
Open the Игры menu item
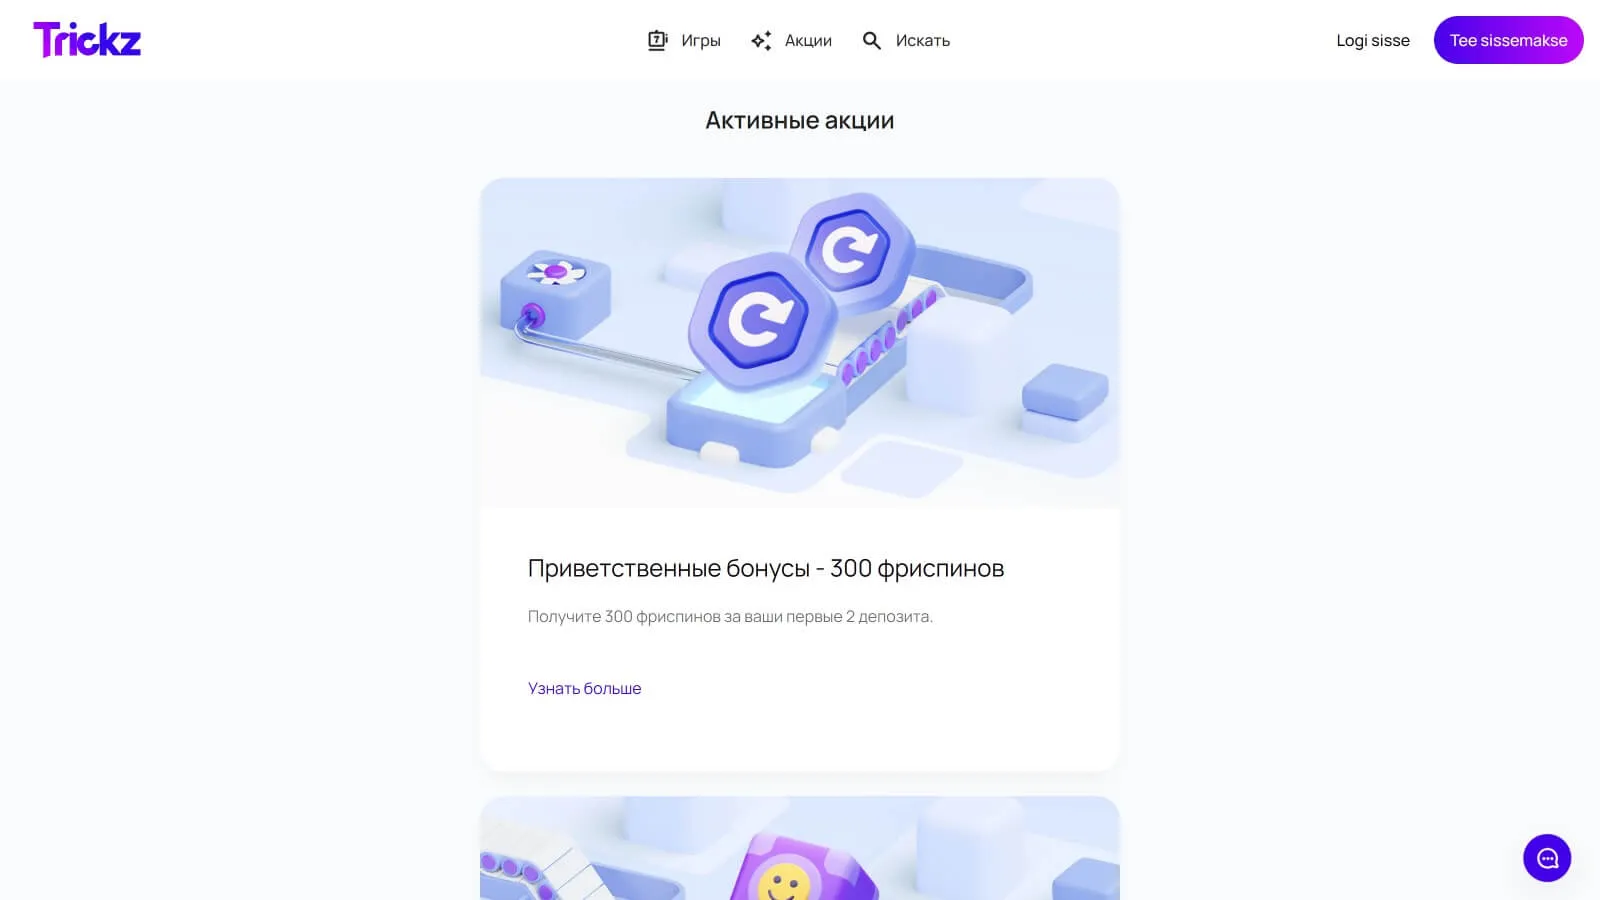(x=701, y=41)
